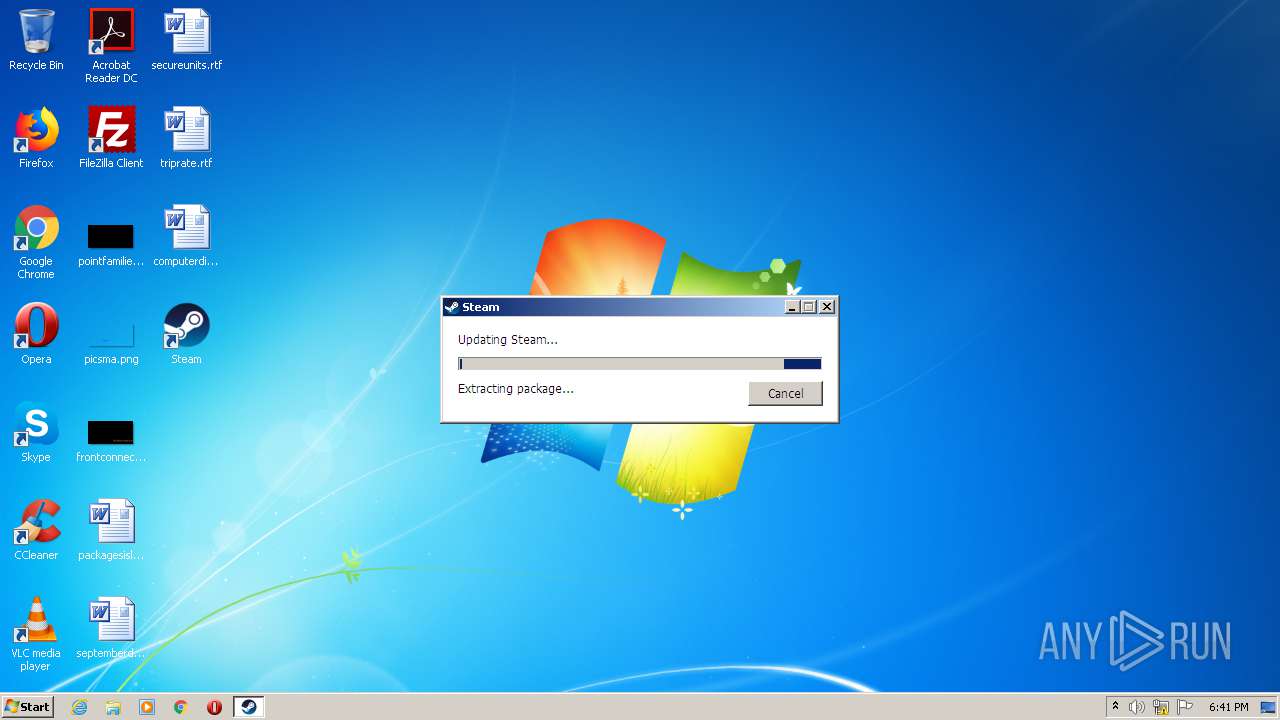
Task: Select Google Chrome desktop shortcut
Action: (x=36, y=242)
